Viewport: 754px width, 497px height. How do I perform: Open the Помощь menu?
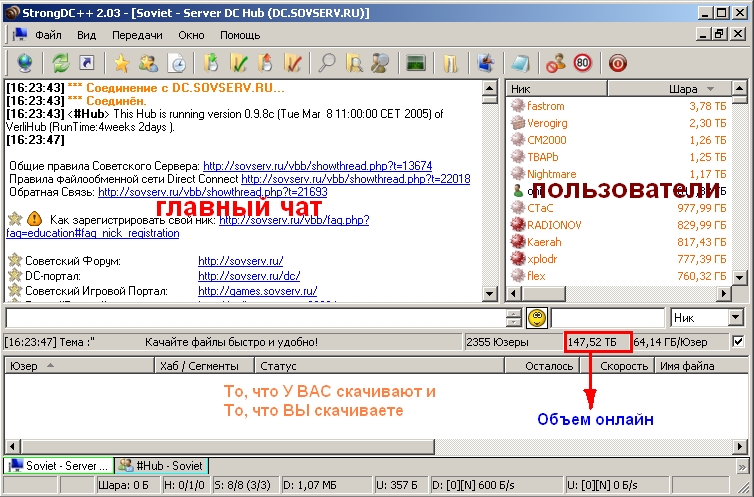click(x=240, y=35)
